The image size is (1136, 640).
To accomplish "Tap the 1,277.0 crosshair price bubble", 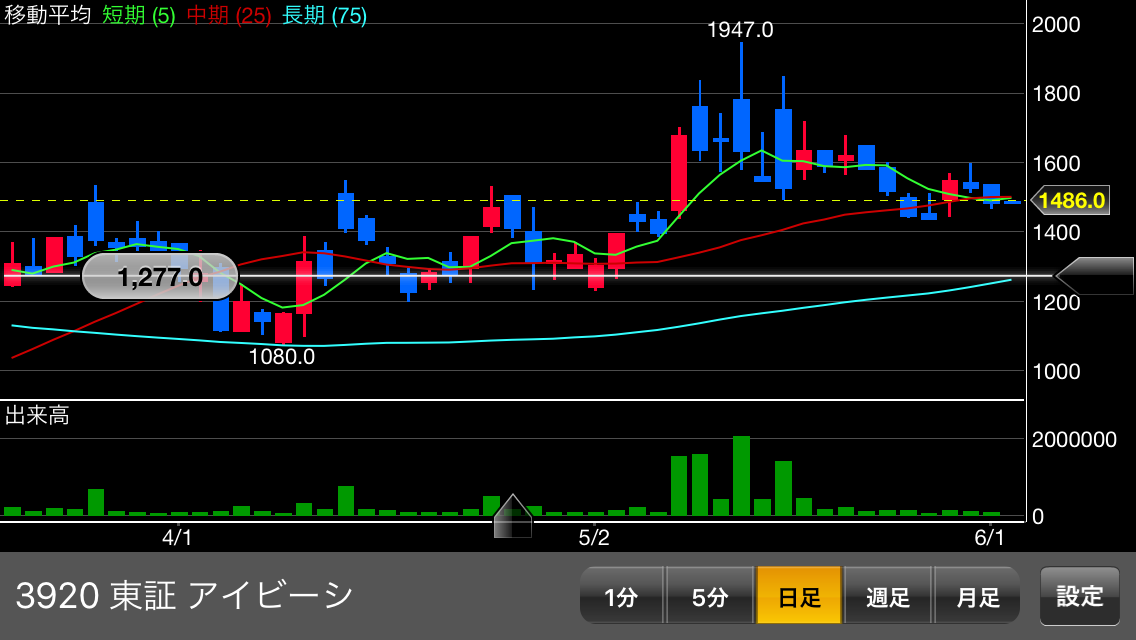I will click(x=160, y=277).
